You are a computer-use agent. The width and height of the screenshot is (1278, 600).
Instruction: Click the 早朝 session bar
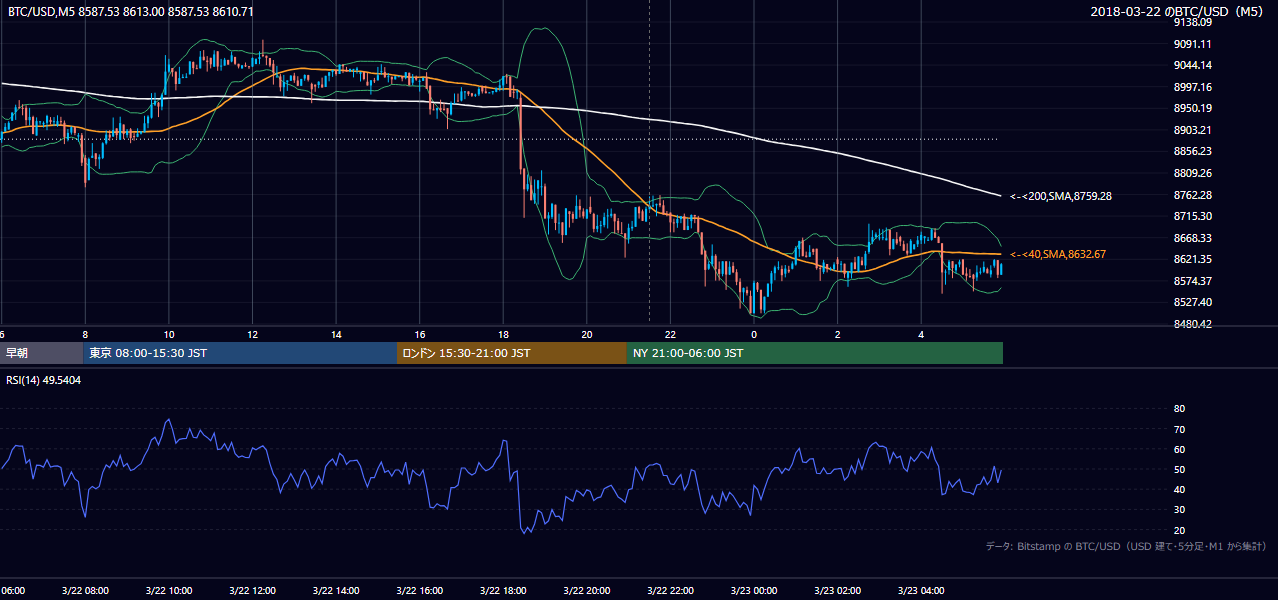(x=41, y=353)
